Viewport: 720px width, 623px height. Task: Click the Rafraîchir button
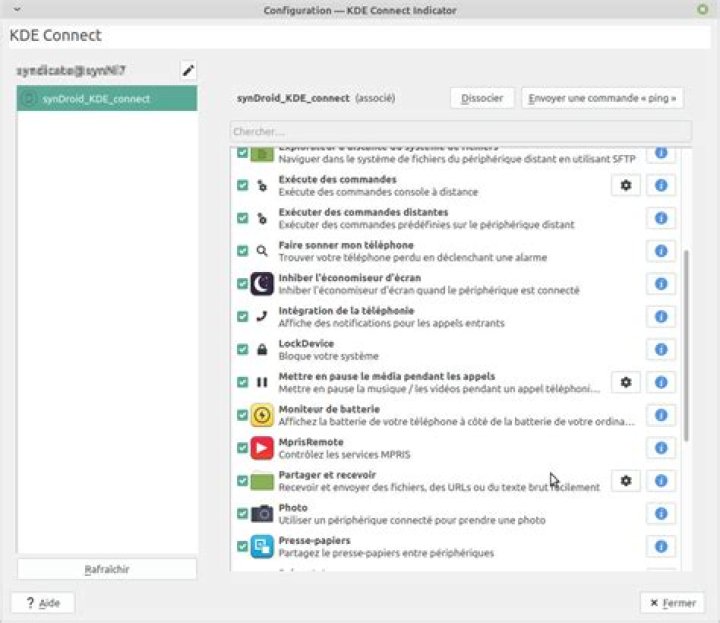pyautogui.click(x=107, y=569)
